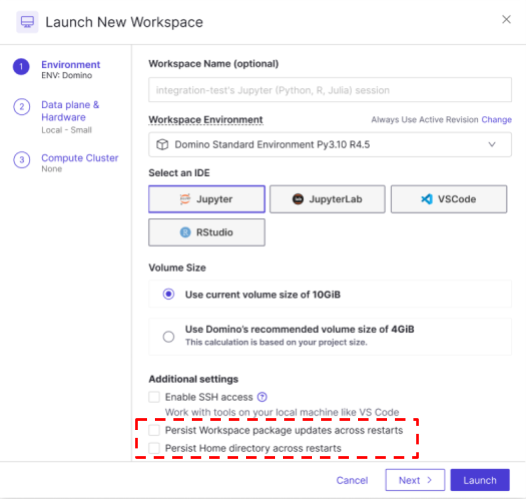Click the VSCode logo icon
The height and width of the screenshot is (499, 526).
click(x=427, y=199)
